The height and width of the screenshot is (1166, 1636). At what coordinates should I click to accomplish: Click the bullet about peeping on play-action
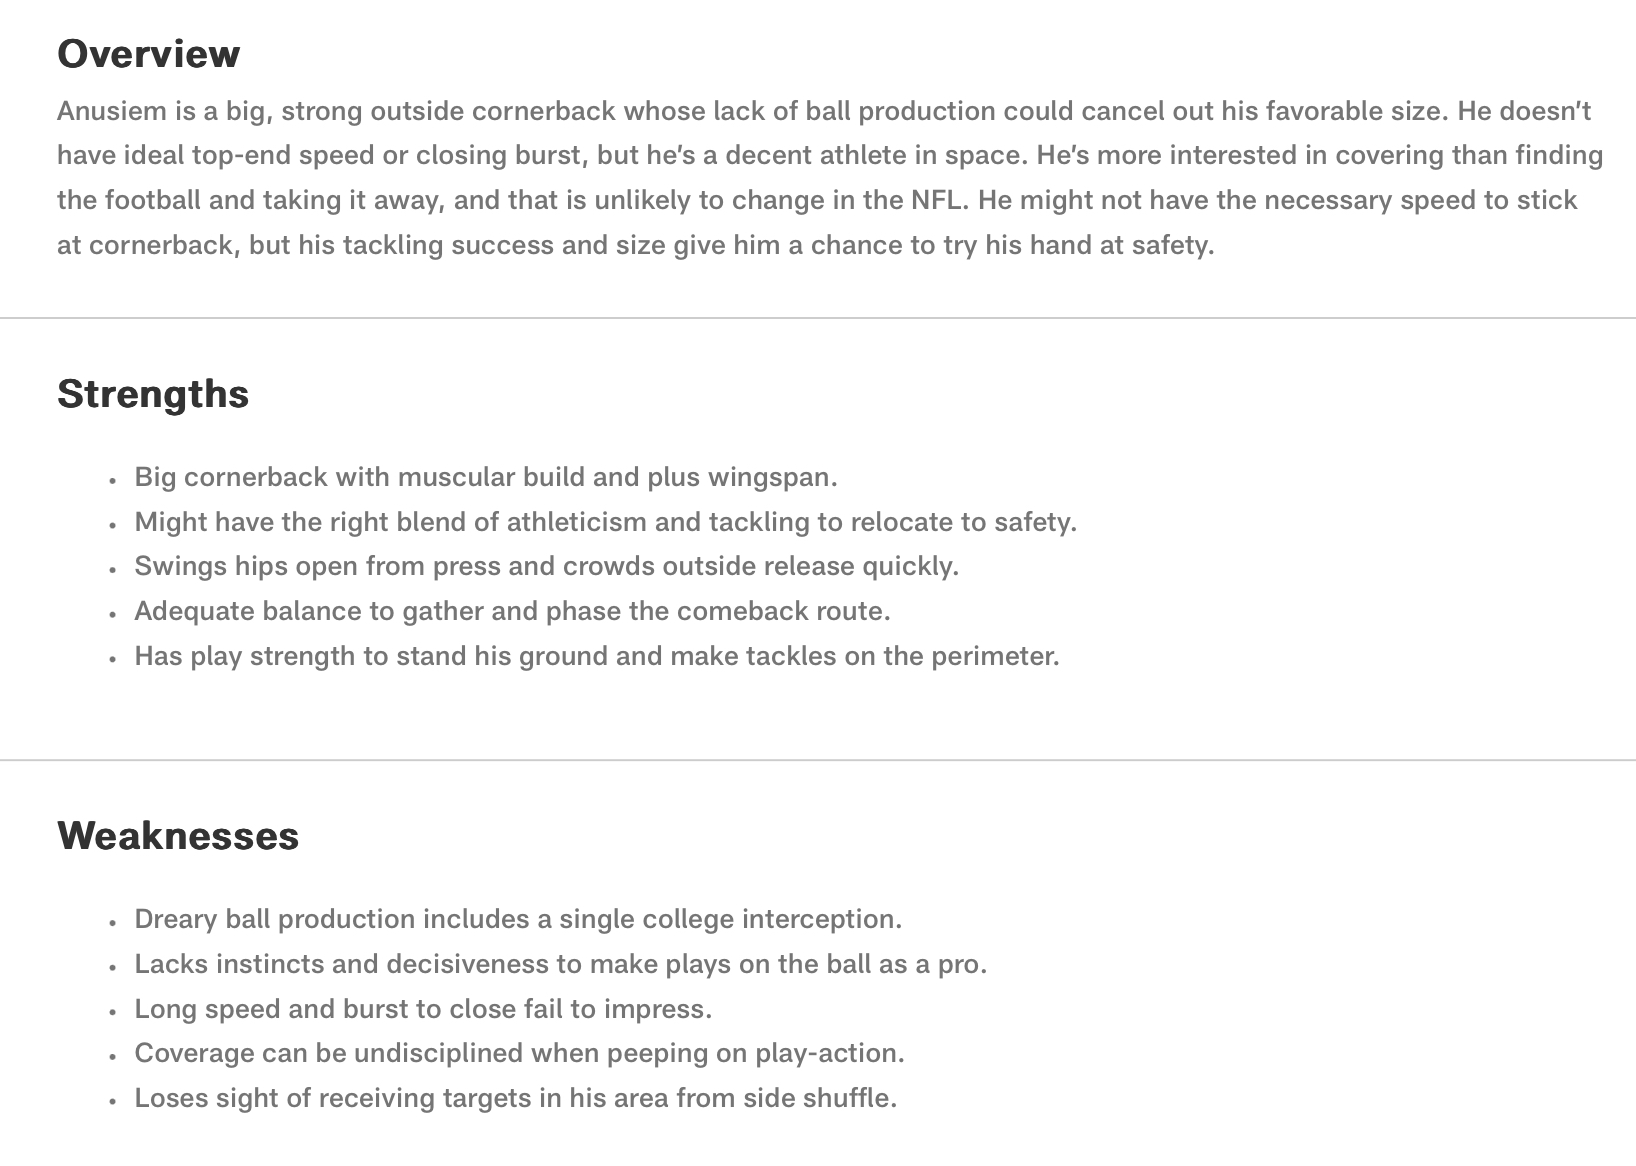point(519,1053)
